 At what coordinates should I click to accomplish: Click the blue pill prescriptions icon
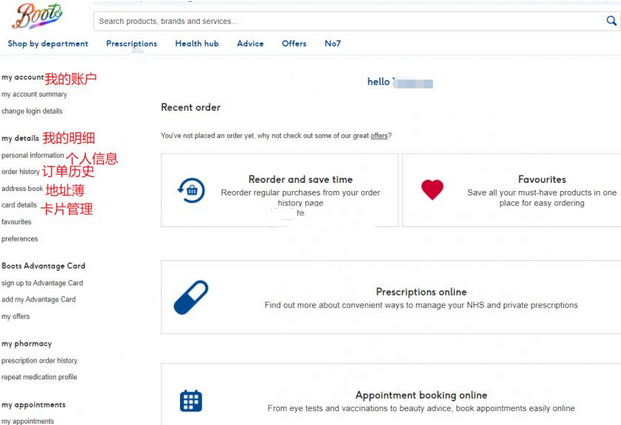191,297
